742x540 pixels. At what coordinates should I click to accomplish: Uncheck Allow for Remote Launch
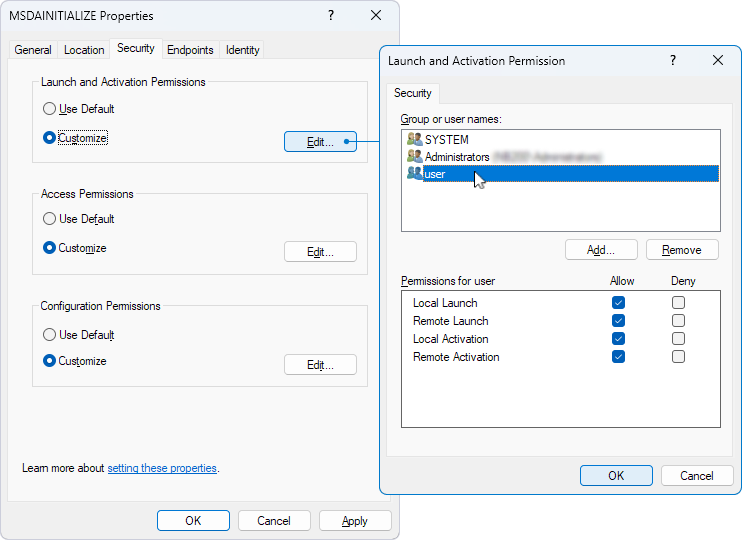618,320
